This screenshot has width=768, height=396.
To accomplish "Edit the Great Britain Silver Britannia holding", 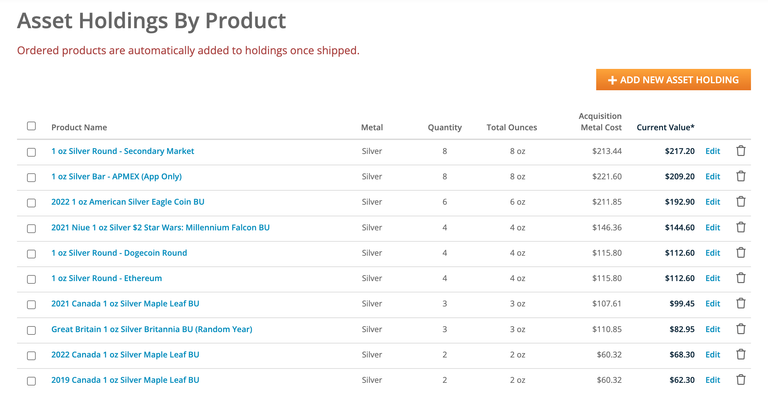I will click(x=712, y=329).
